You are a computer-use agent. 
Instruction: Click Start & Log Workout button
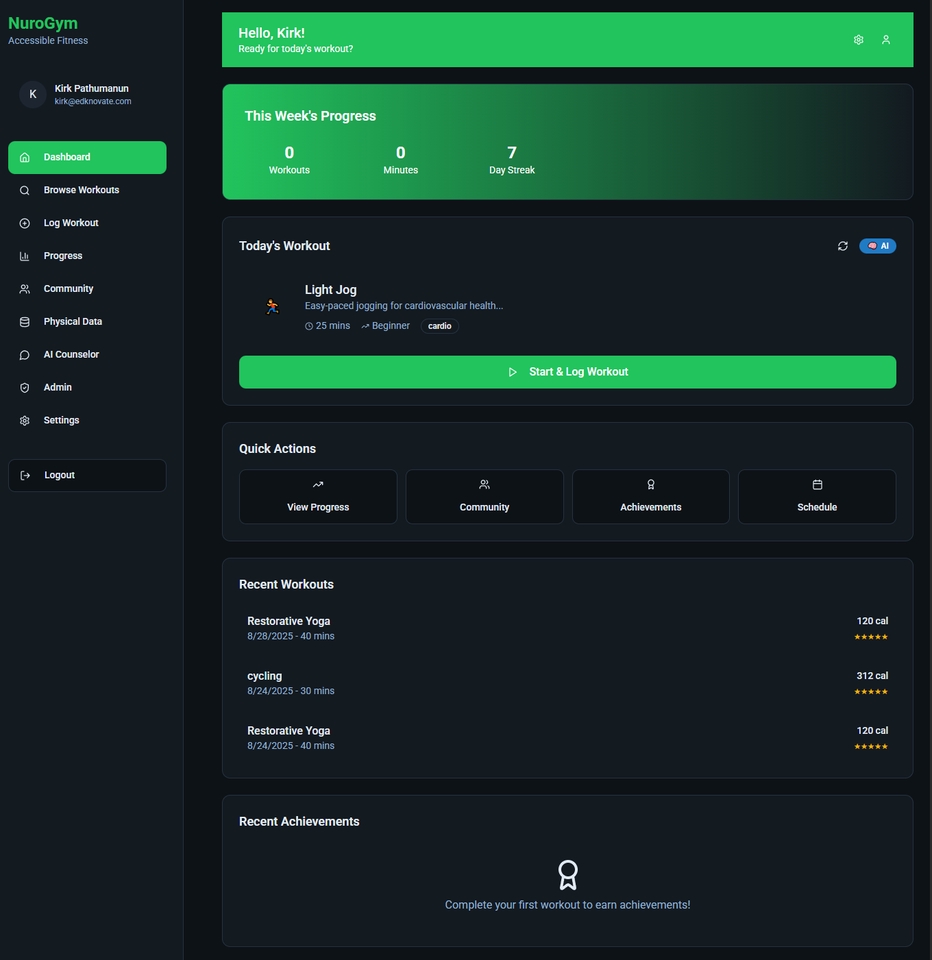568,372
